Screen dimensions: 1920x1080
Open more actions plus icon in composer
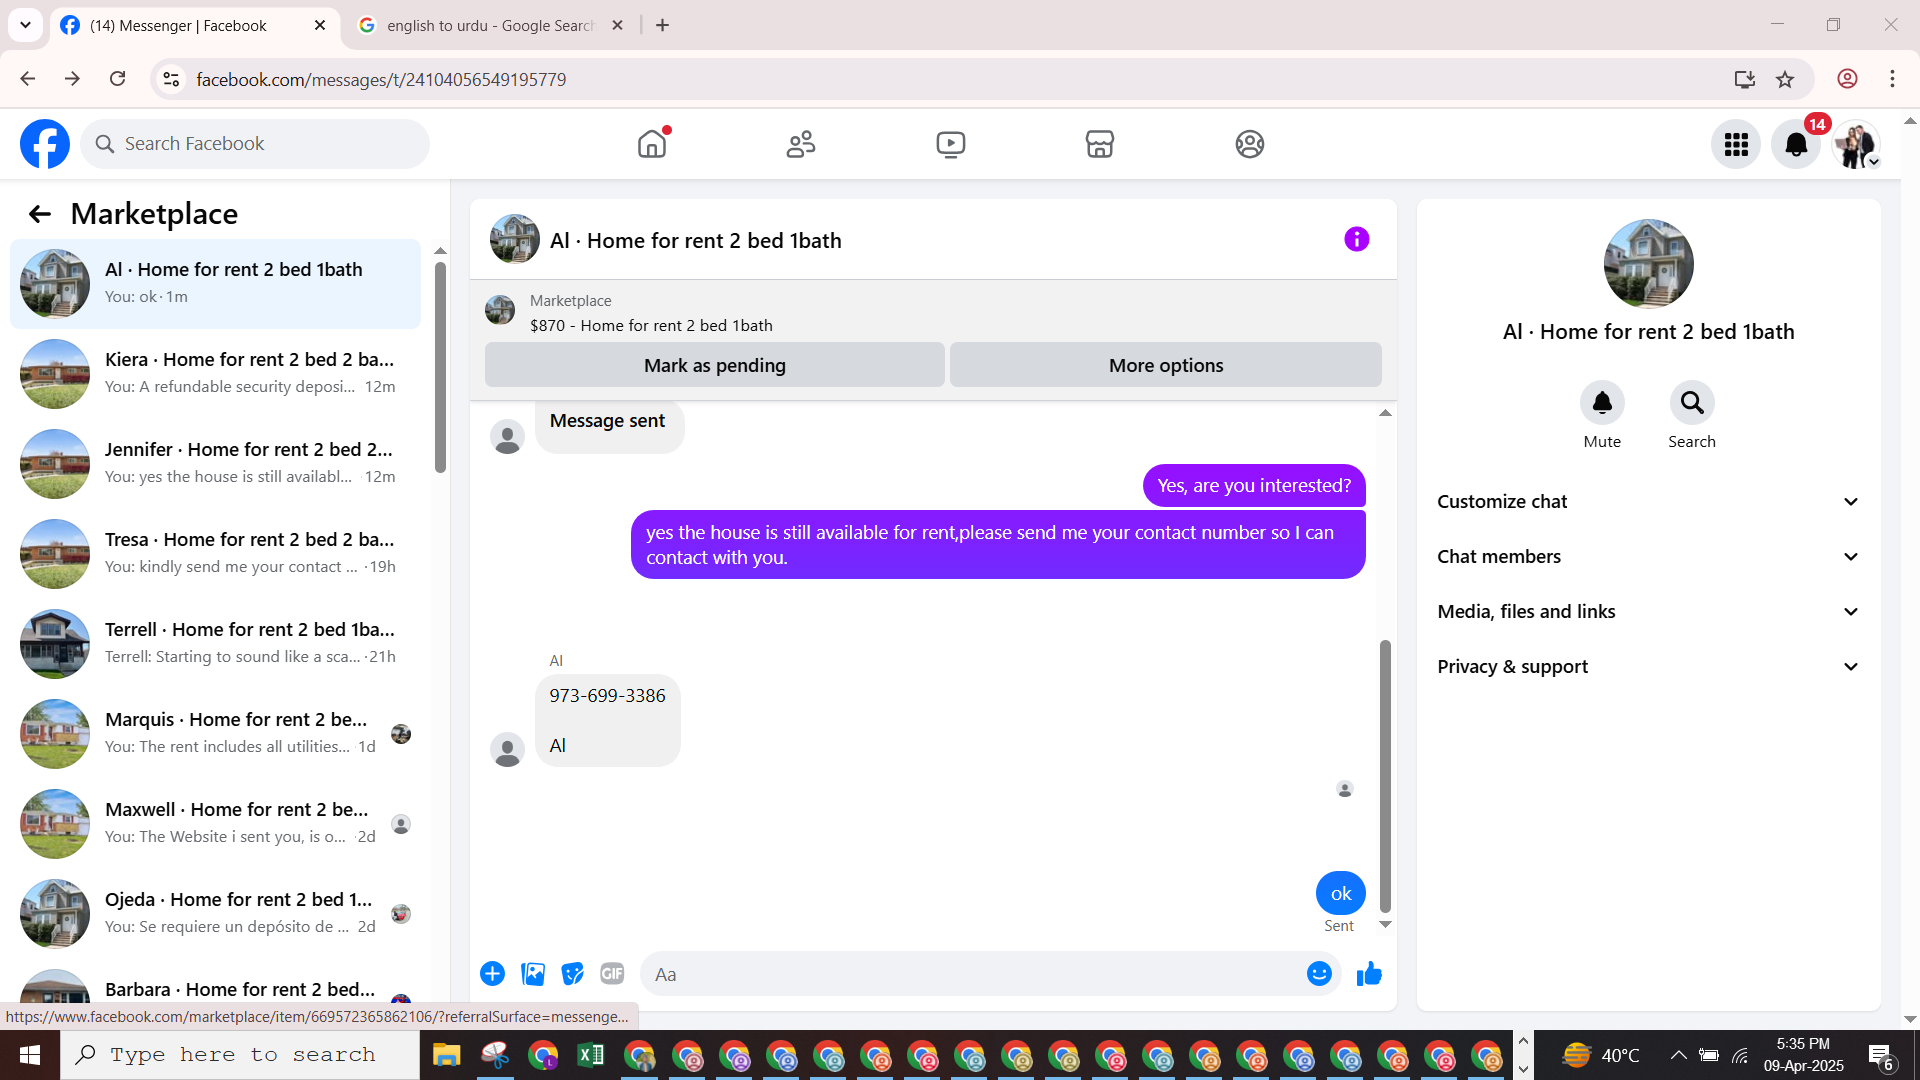pos(492,974)
